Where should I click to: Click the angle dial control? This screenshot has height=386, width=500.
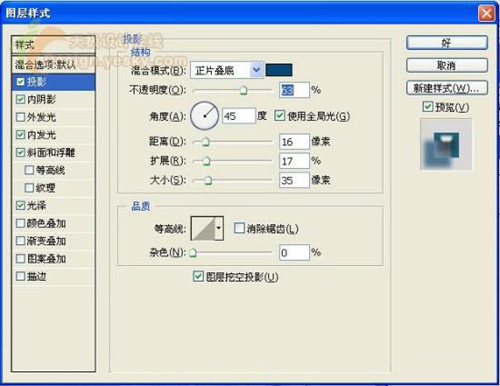204,116
